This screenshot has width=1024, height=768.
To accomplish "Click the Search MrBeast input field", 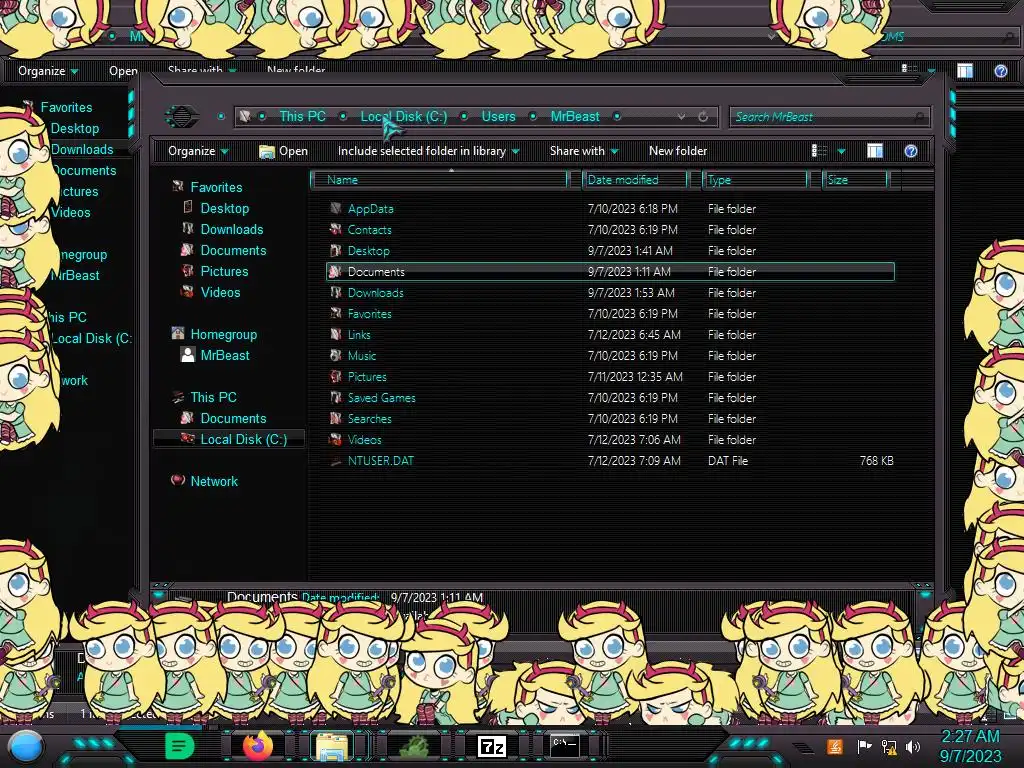I will (828, 117).
